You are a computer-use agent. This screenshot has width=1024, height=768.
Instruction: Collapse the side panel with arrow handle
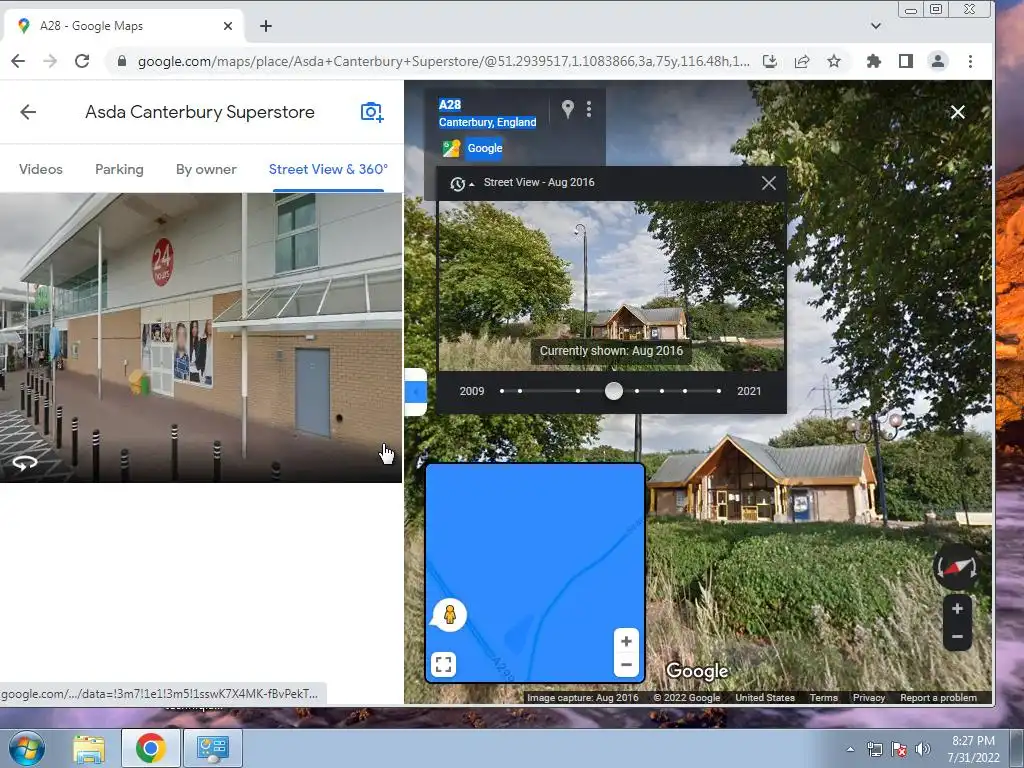416,392
